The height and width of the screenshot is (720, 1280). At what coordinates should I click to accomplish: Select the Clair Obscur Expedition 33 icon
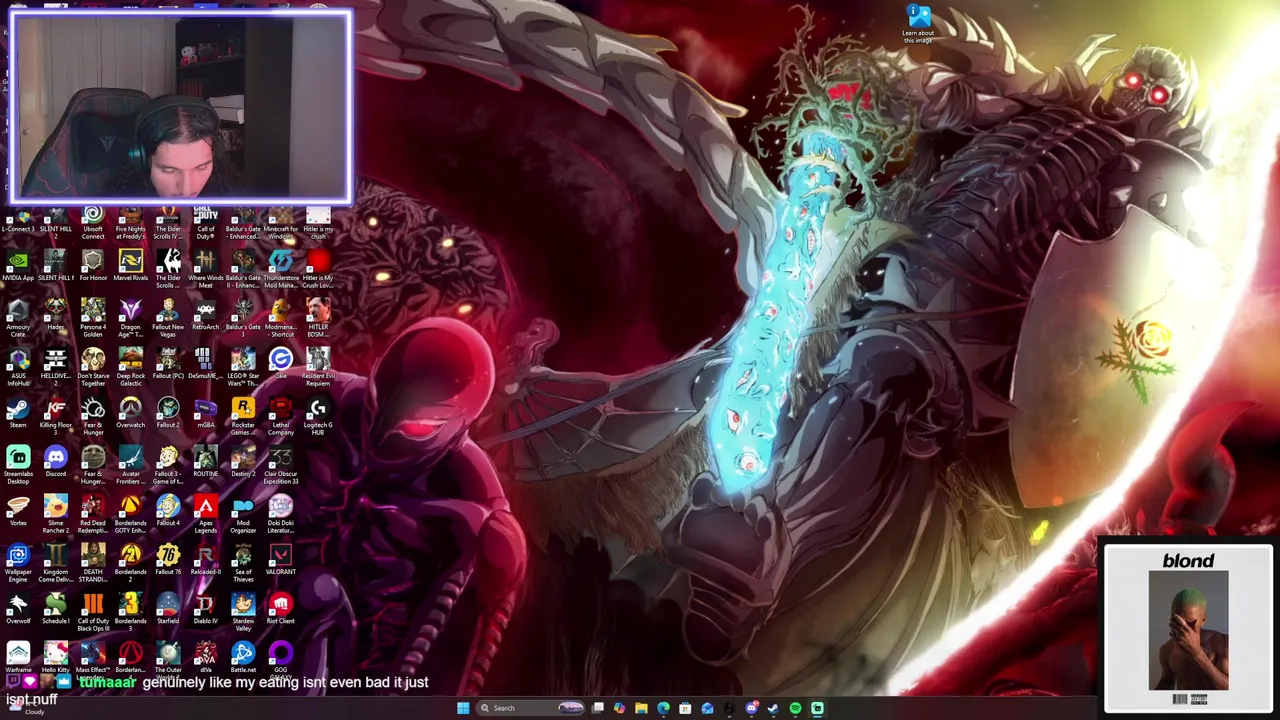tap(280, 465)
